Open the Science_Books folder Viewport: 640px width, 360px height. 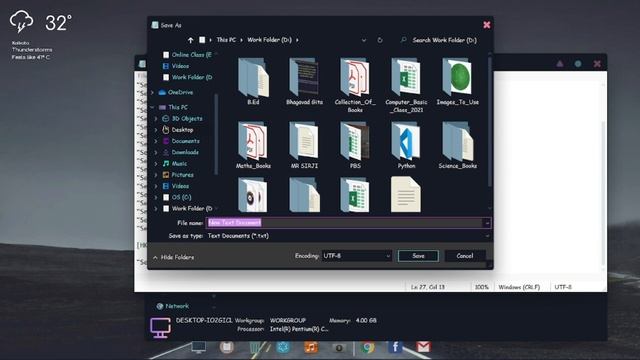pyautogui.click(x=457, y=145)
